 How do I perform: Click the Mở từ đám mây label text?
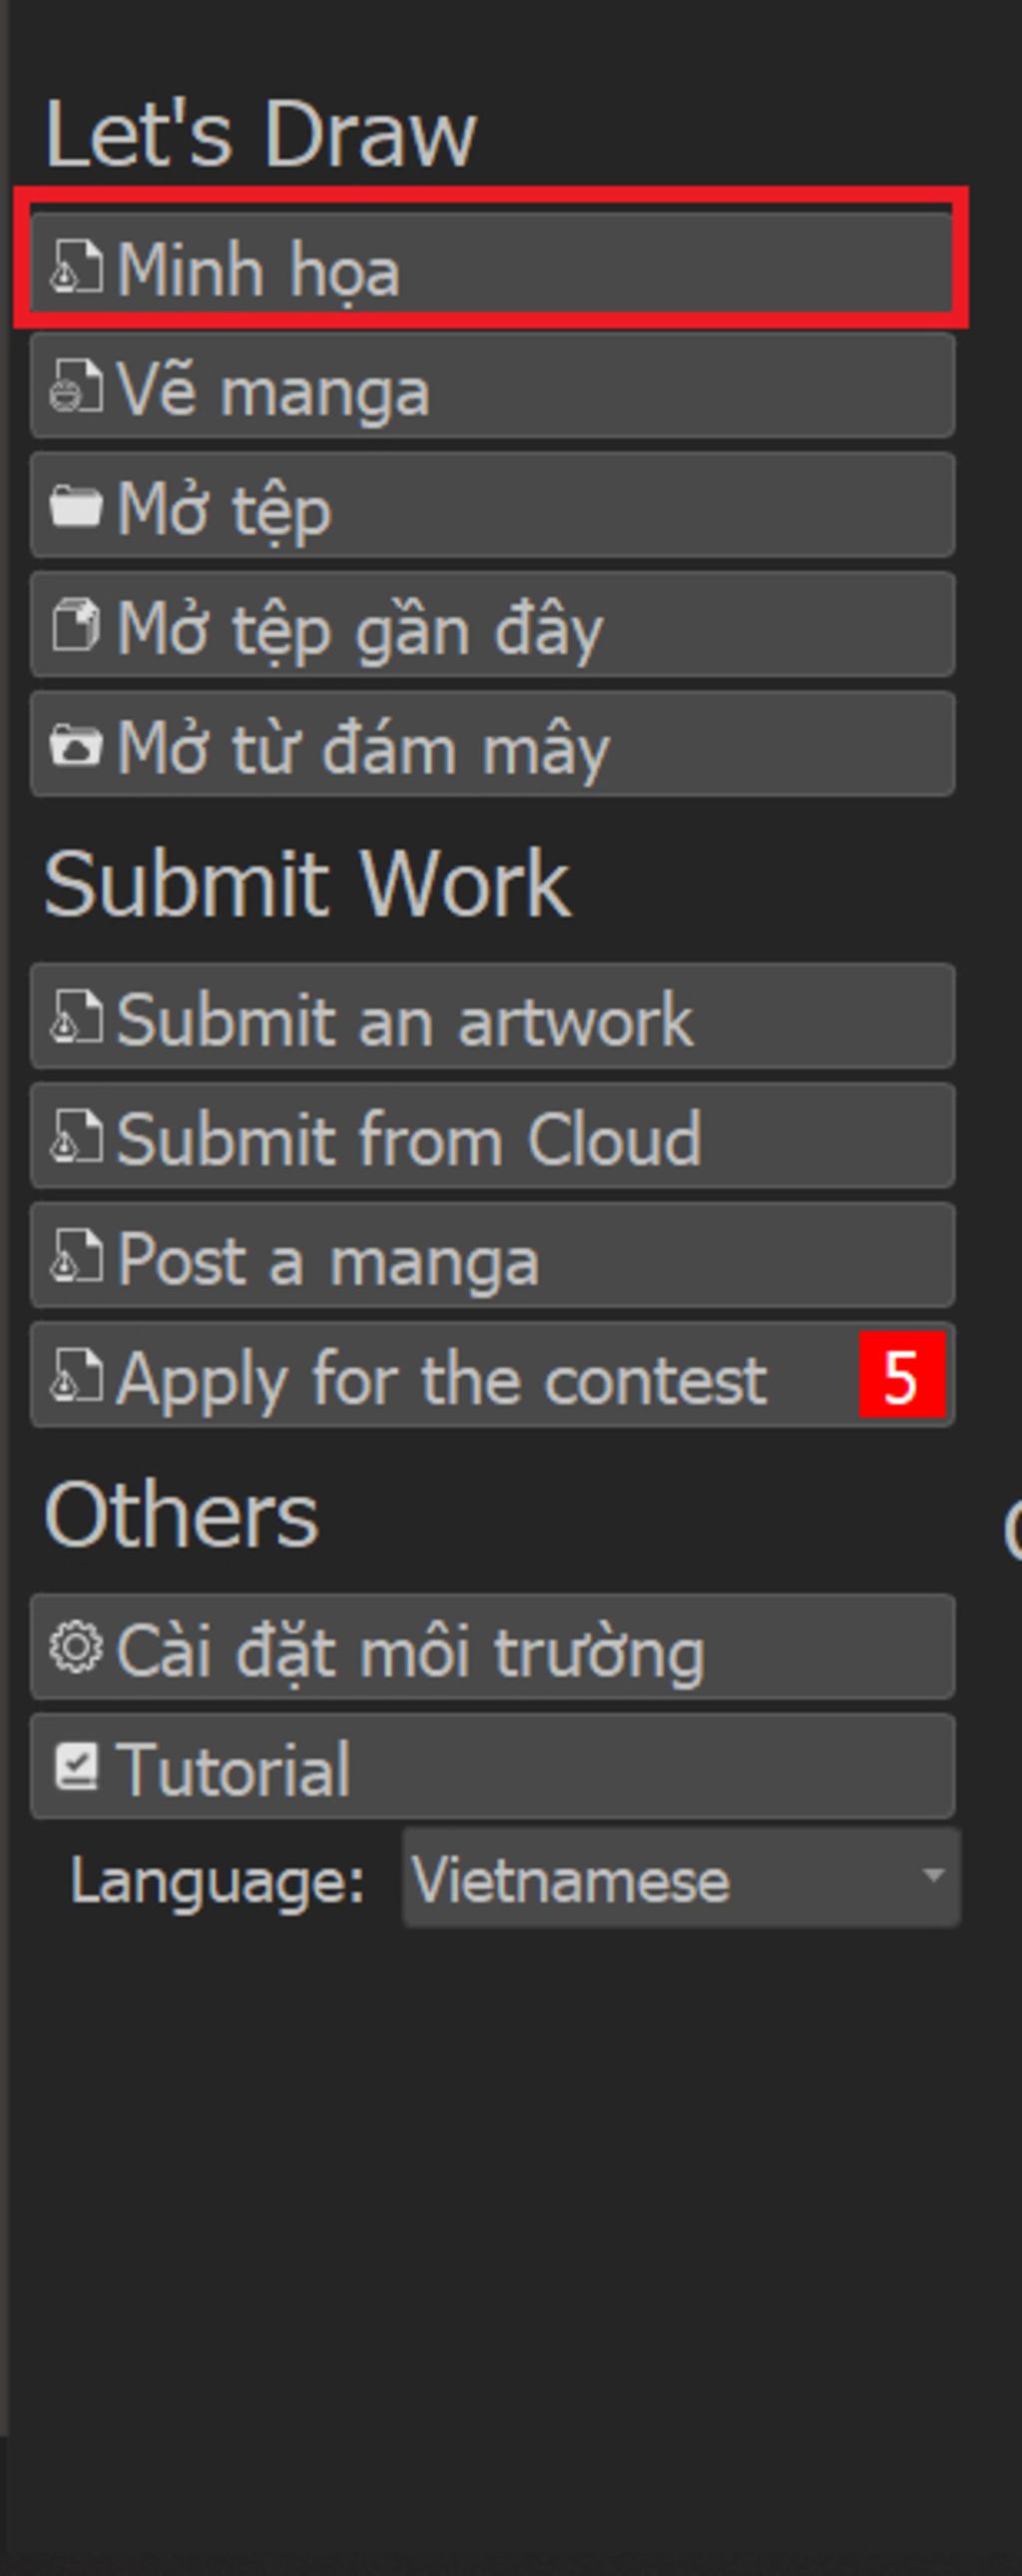(363, 748)
